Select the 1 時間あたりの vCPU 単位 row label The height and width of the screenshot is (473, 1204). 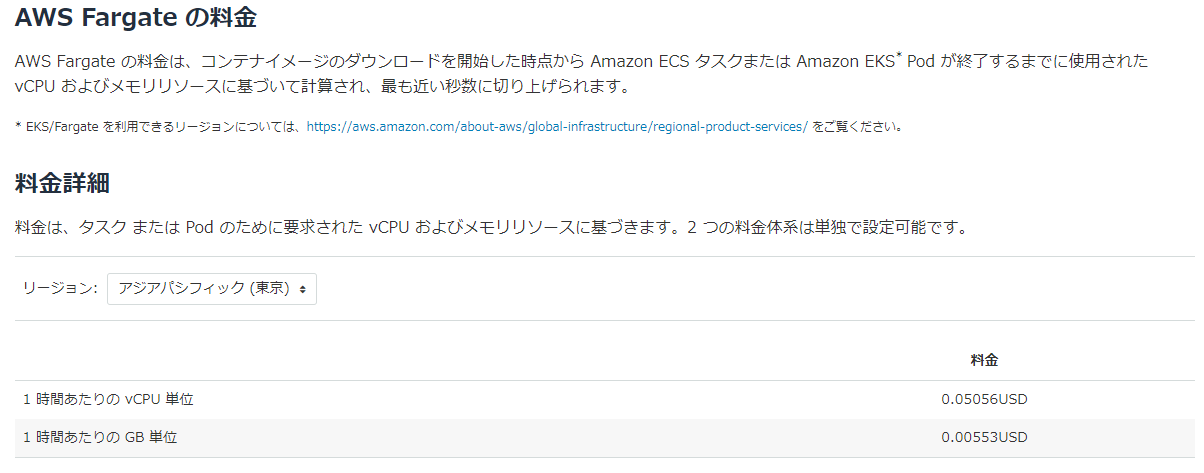coord(108,399)
